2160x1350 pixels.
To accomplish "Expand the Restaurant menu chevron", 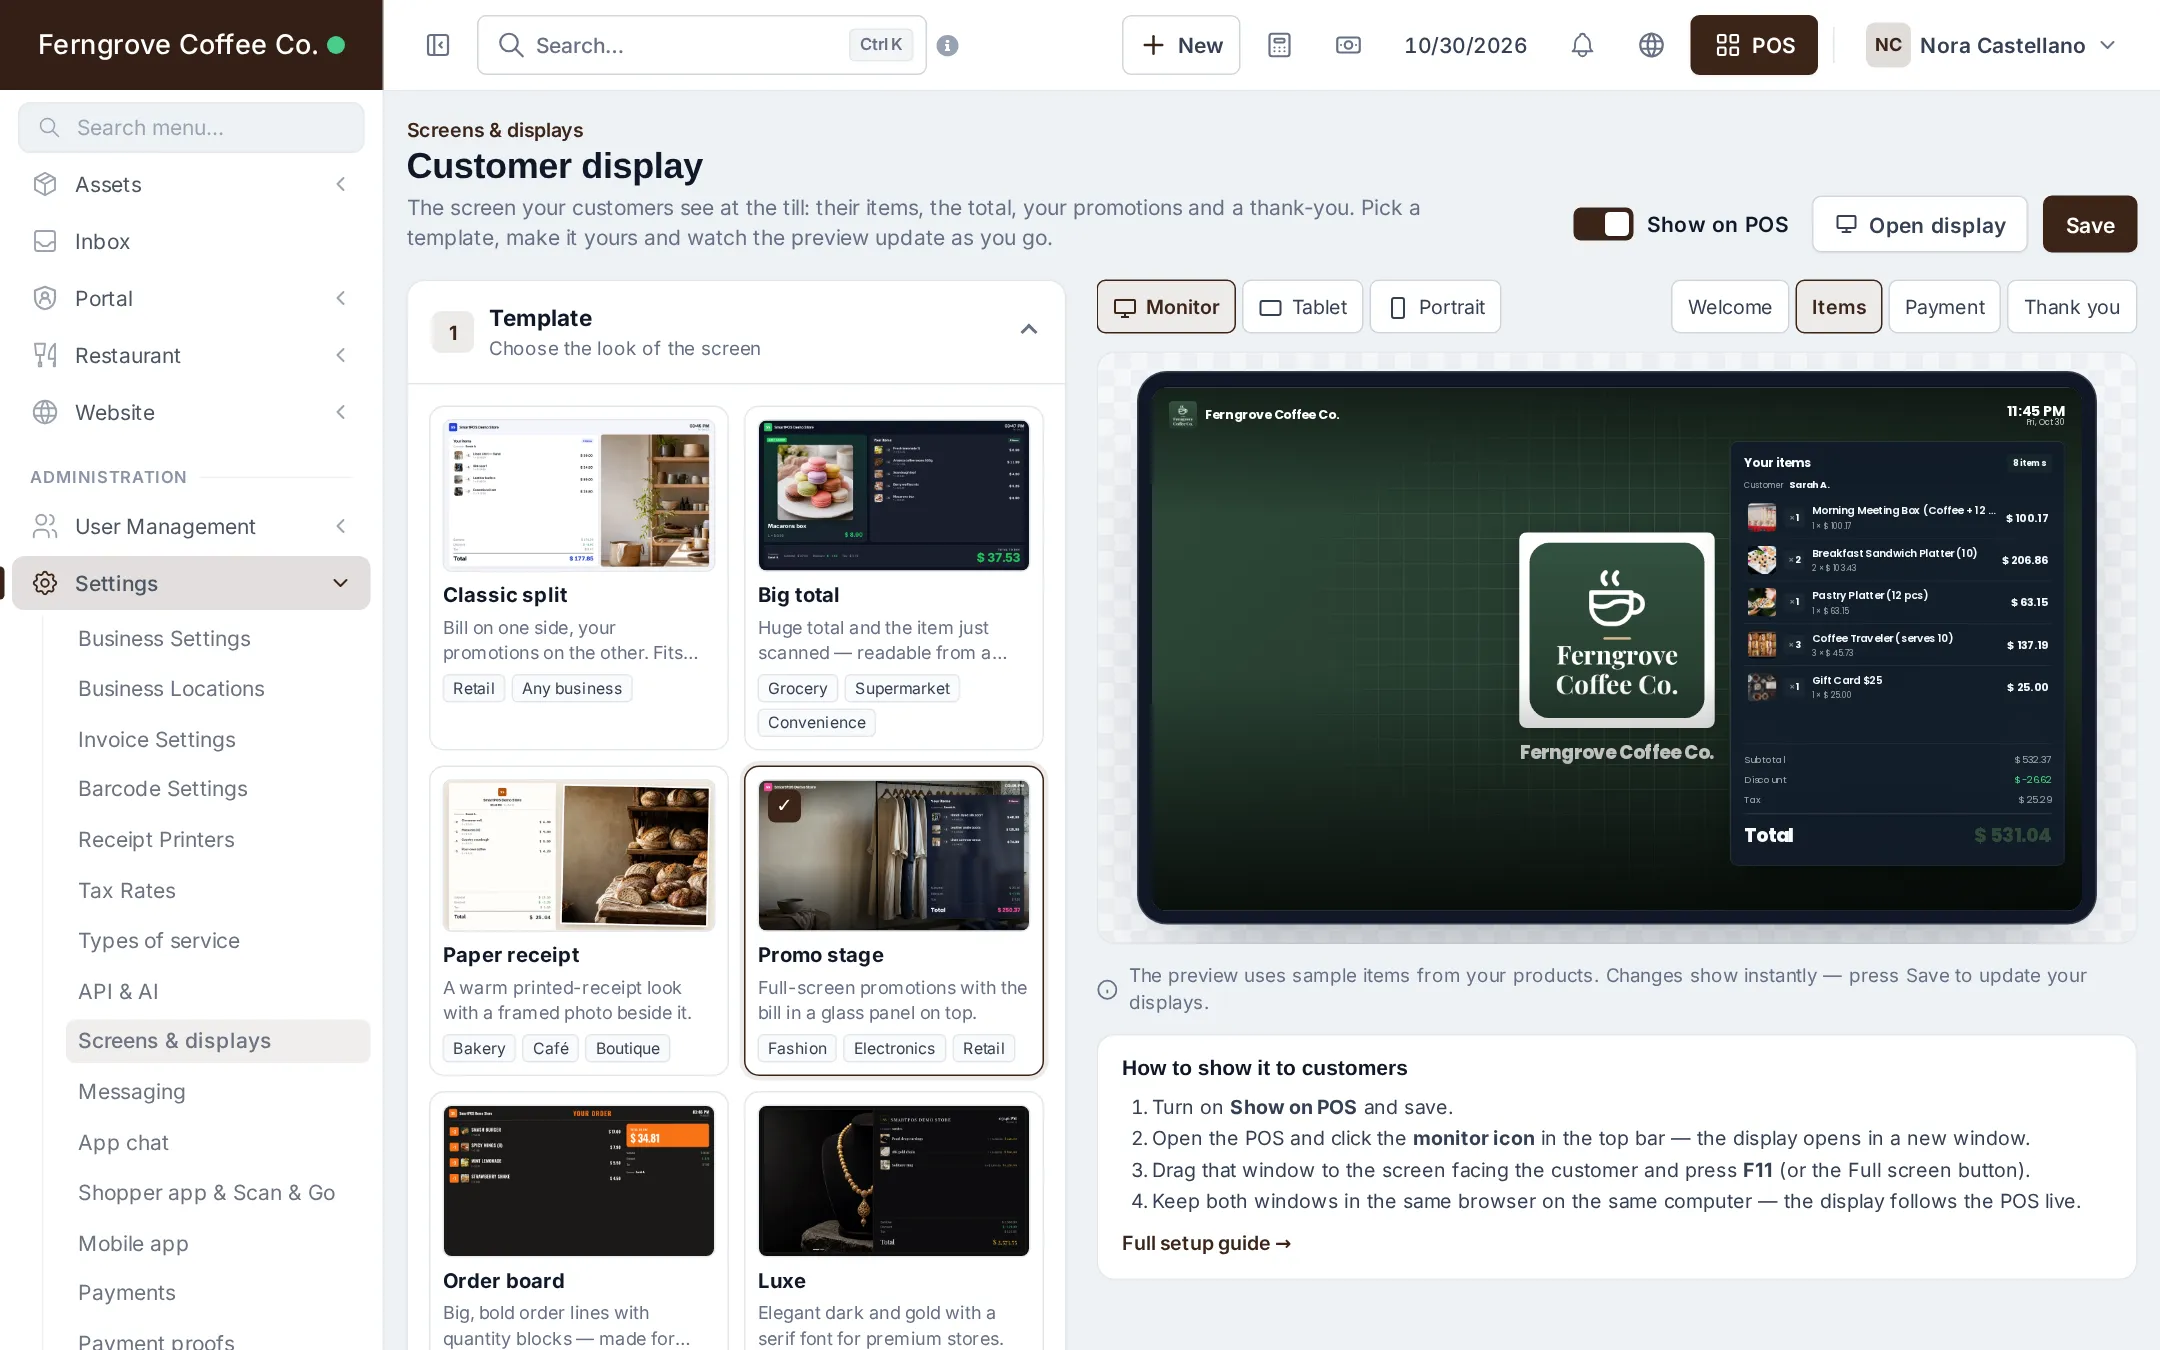I will (x=341, y=355).
